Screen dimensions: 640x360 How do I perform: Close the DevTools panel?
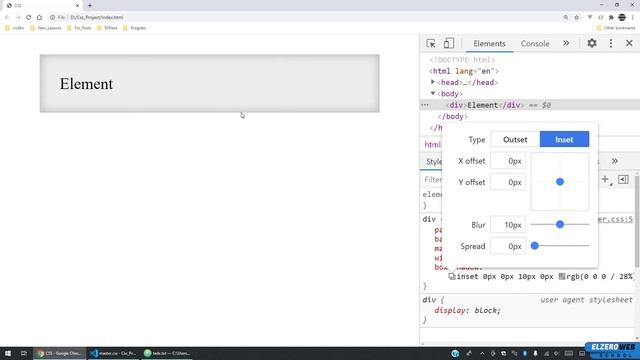coord(629,43)
